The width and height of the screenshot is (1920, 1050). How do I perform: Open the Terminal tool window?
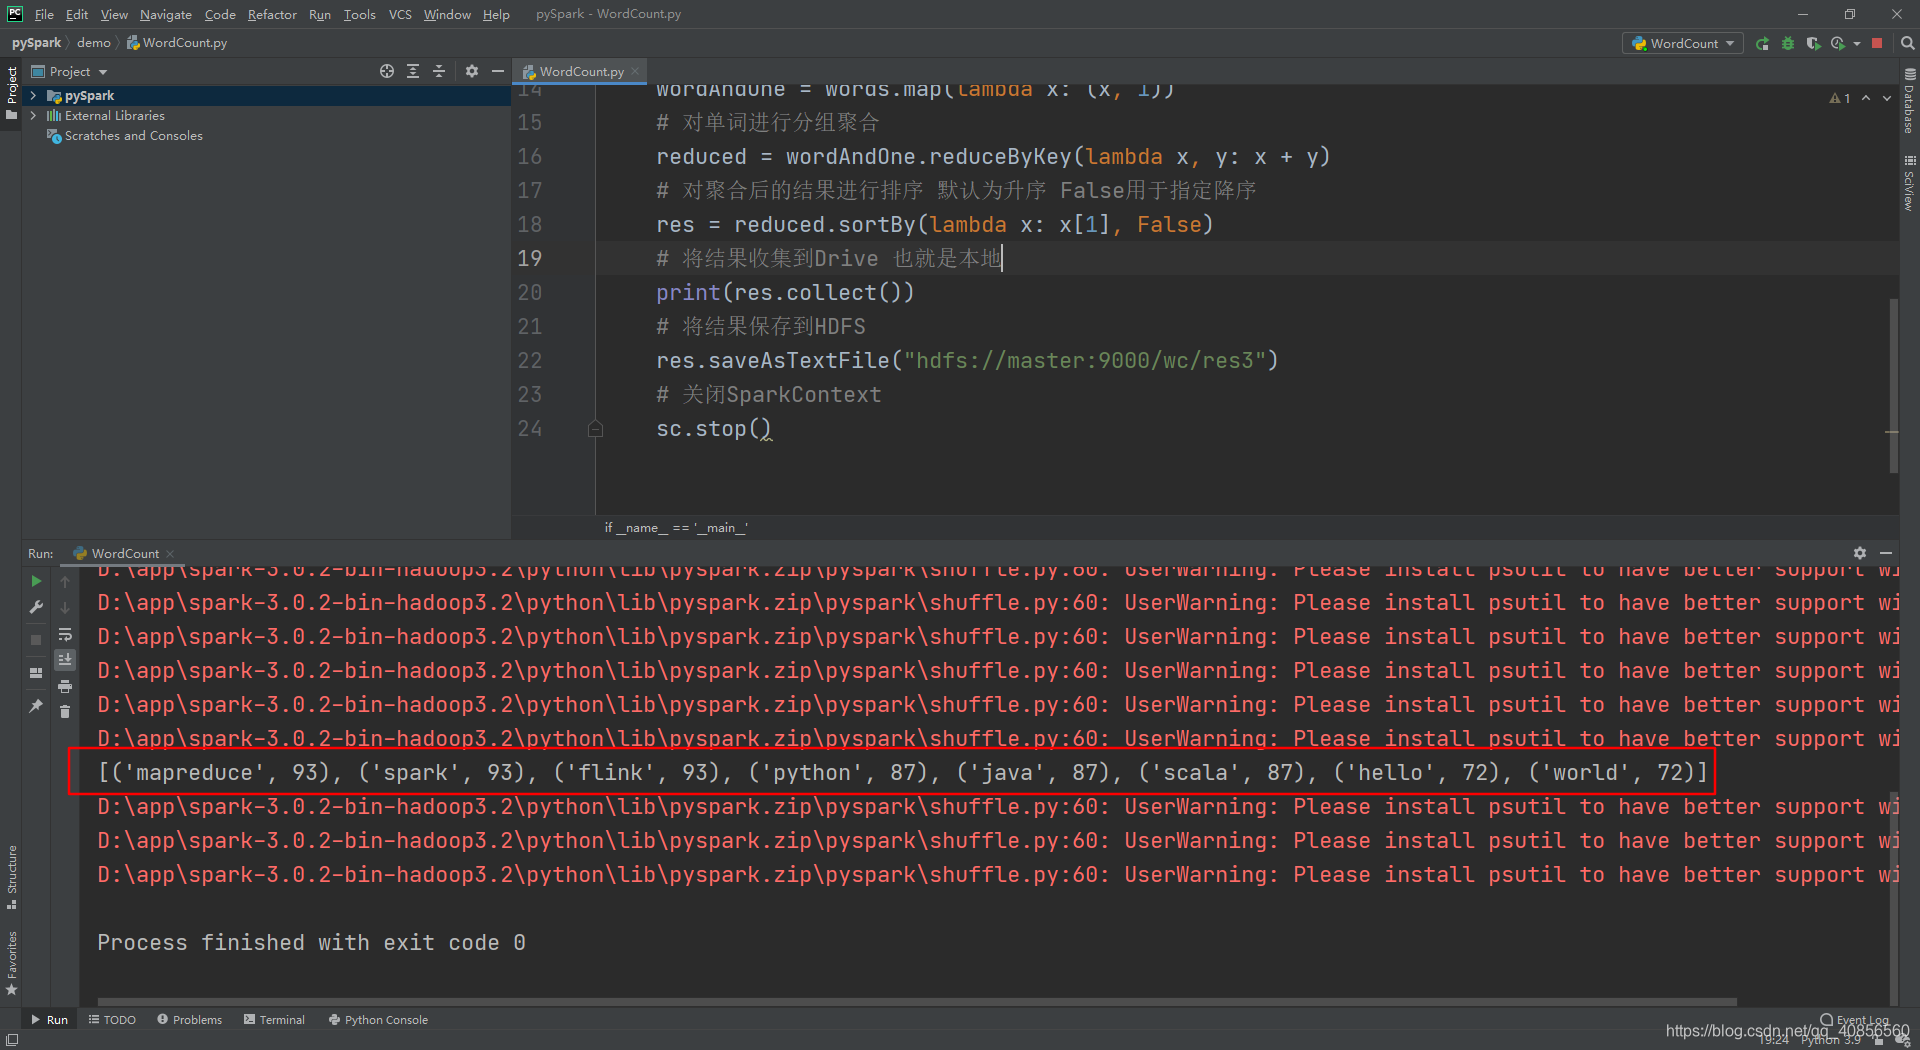click(274, 1020)
